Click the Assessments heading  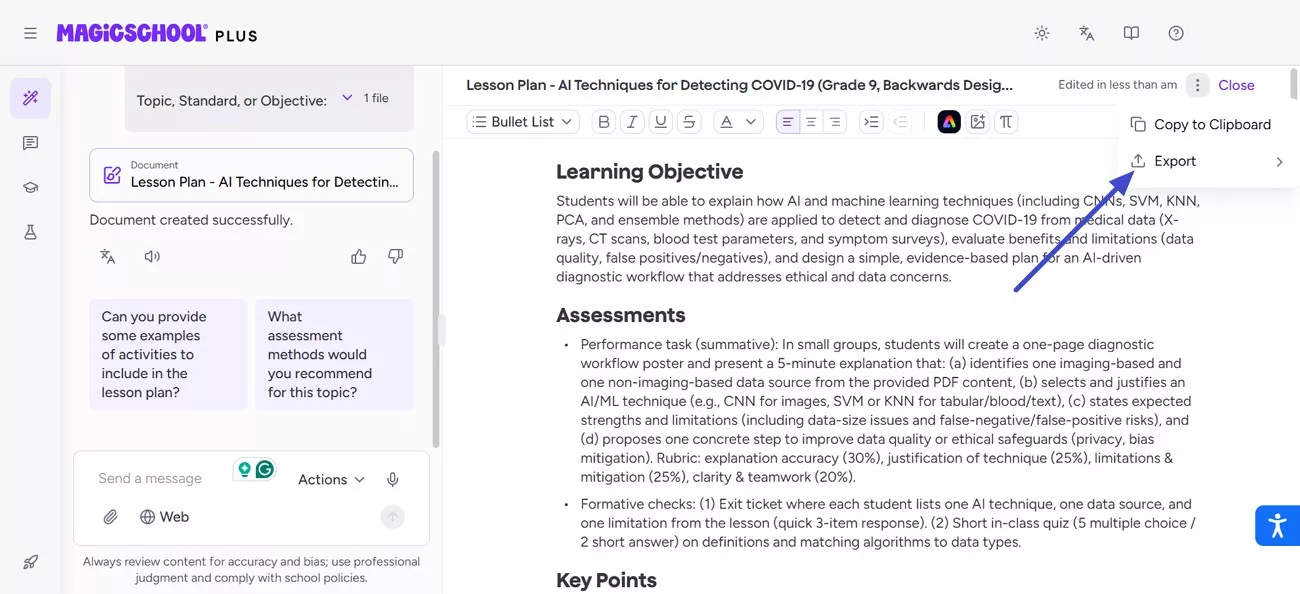(x=621, y=315)
